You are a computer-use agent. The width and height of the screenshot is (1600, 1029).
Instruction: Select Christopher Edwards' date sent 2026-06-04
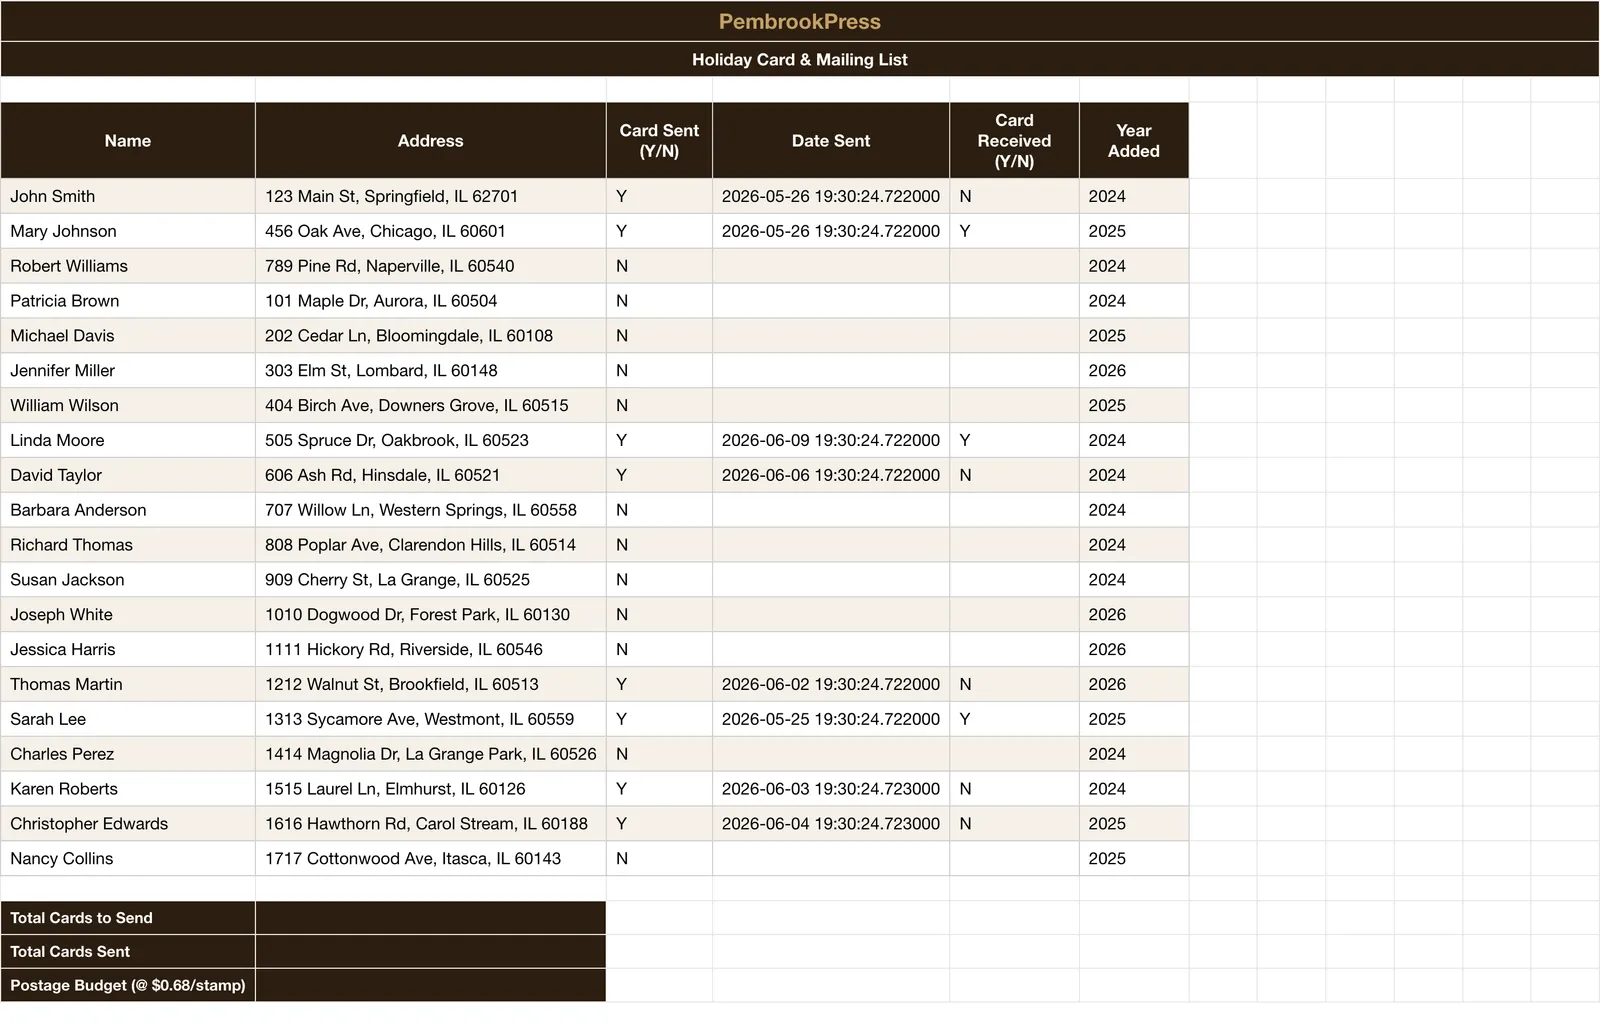pos(831,824)
